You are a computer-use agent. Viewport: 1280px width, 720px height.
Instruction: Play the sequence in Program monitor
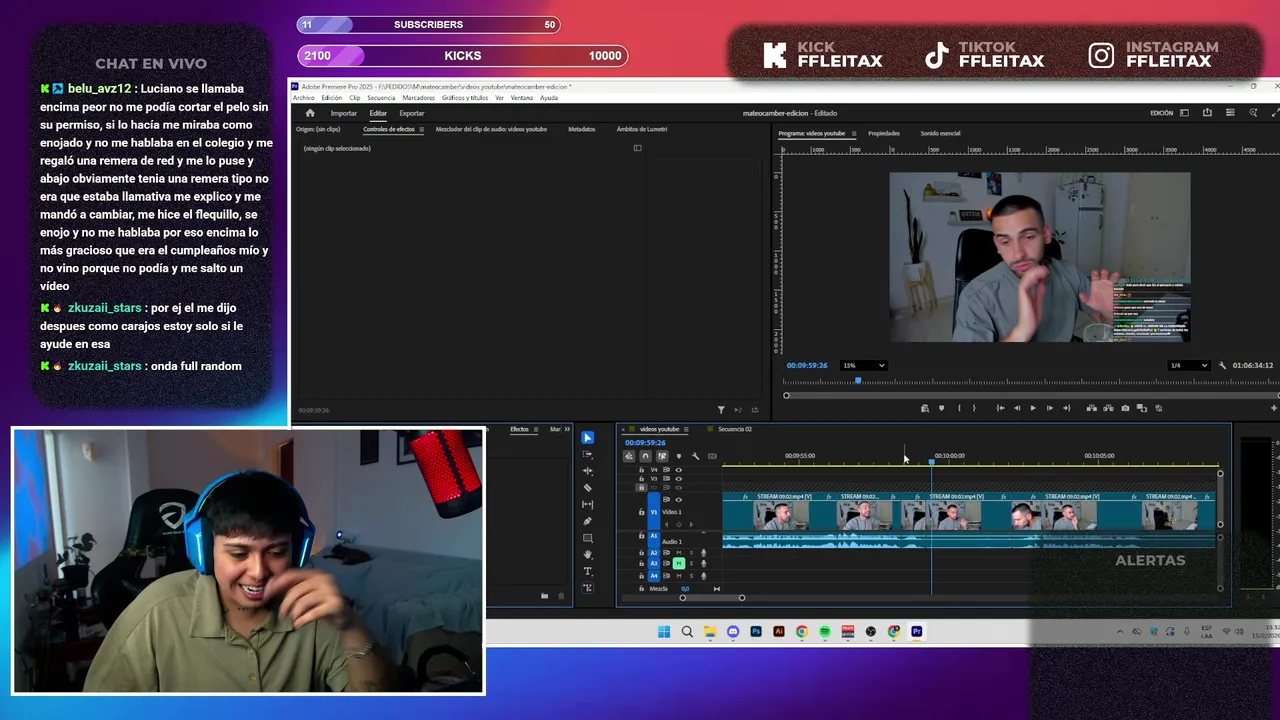coord(1033,408)
